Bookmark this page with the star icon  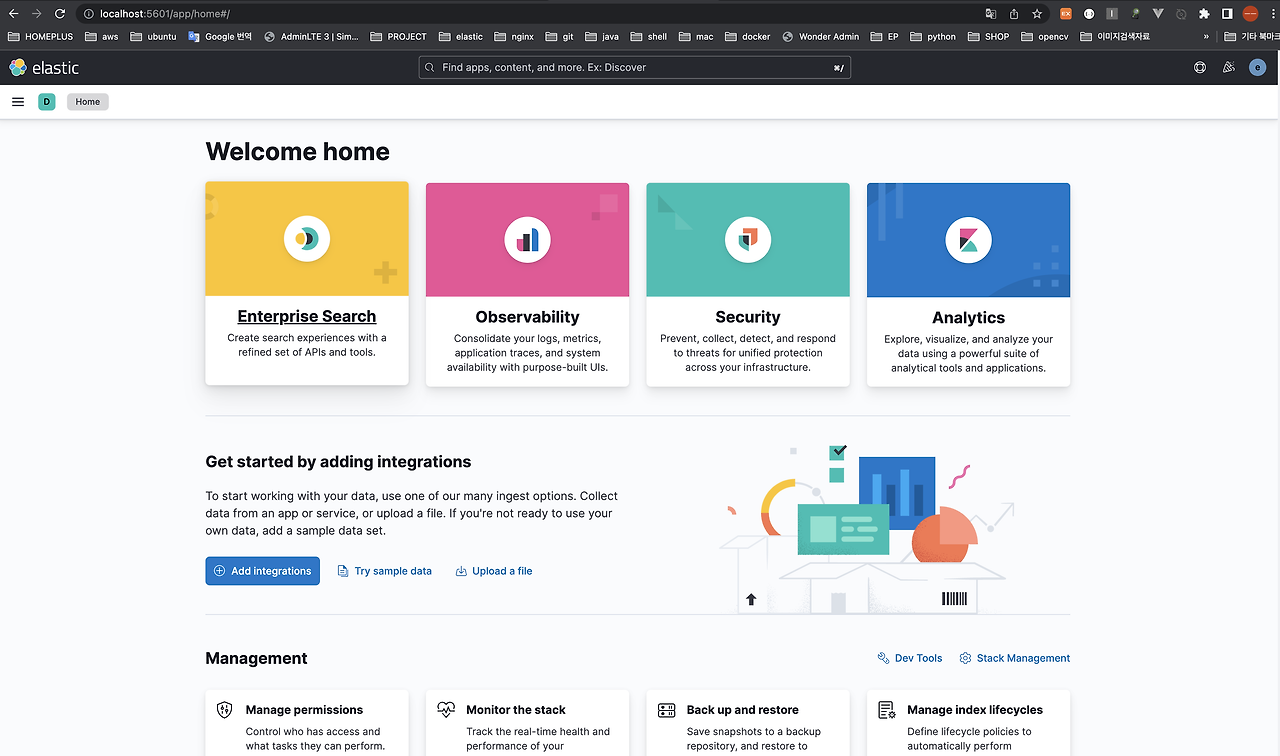pyautogui.click(x=1037, y=14)
